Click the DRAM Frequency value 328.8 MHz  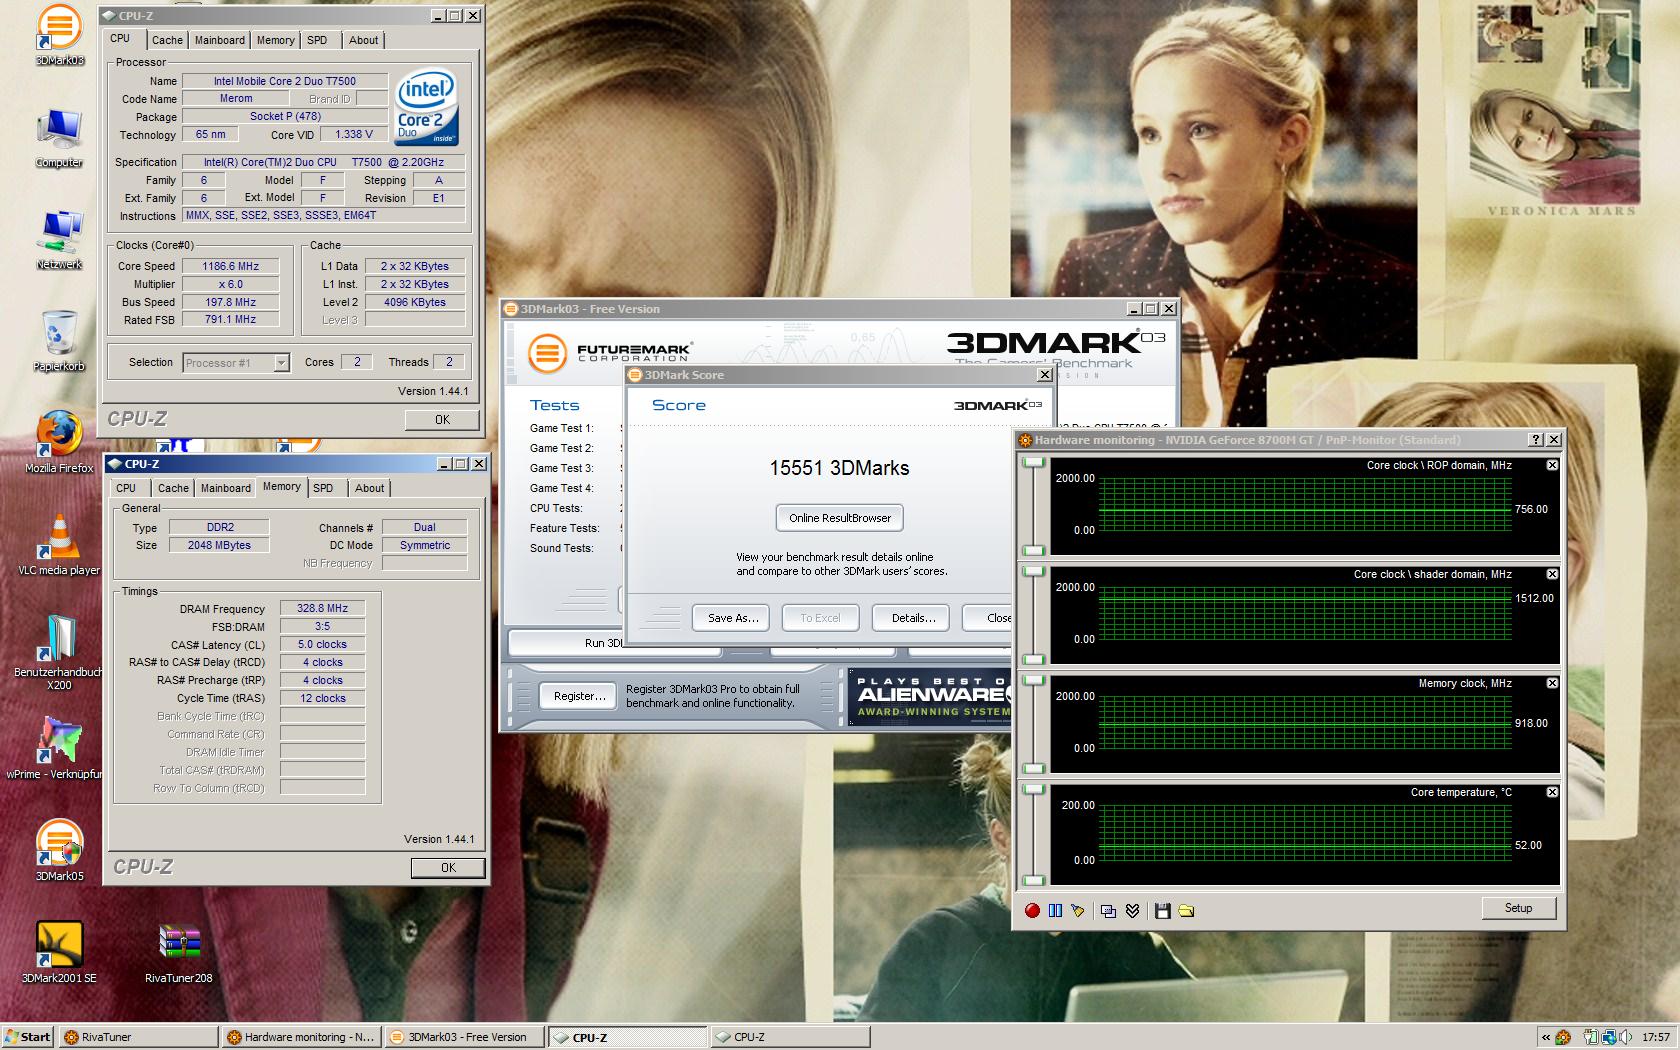coord(322,608)
